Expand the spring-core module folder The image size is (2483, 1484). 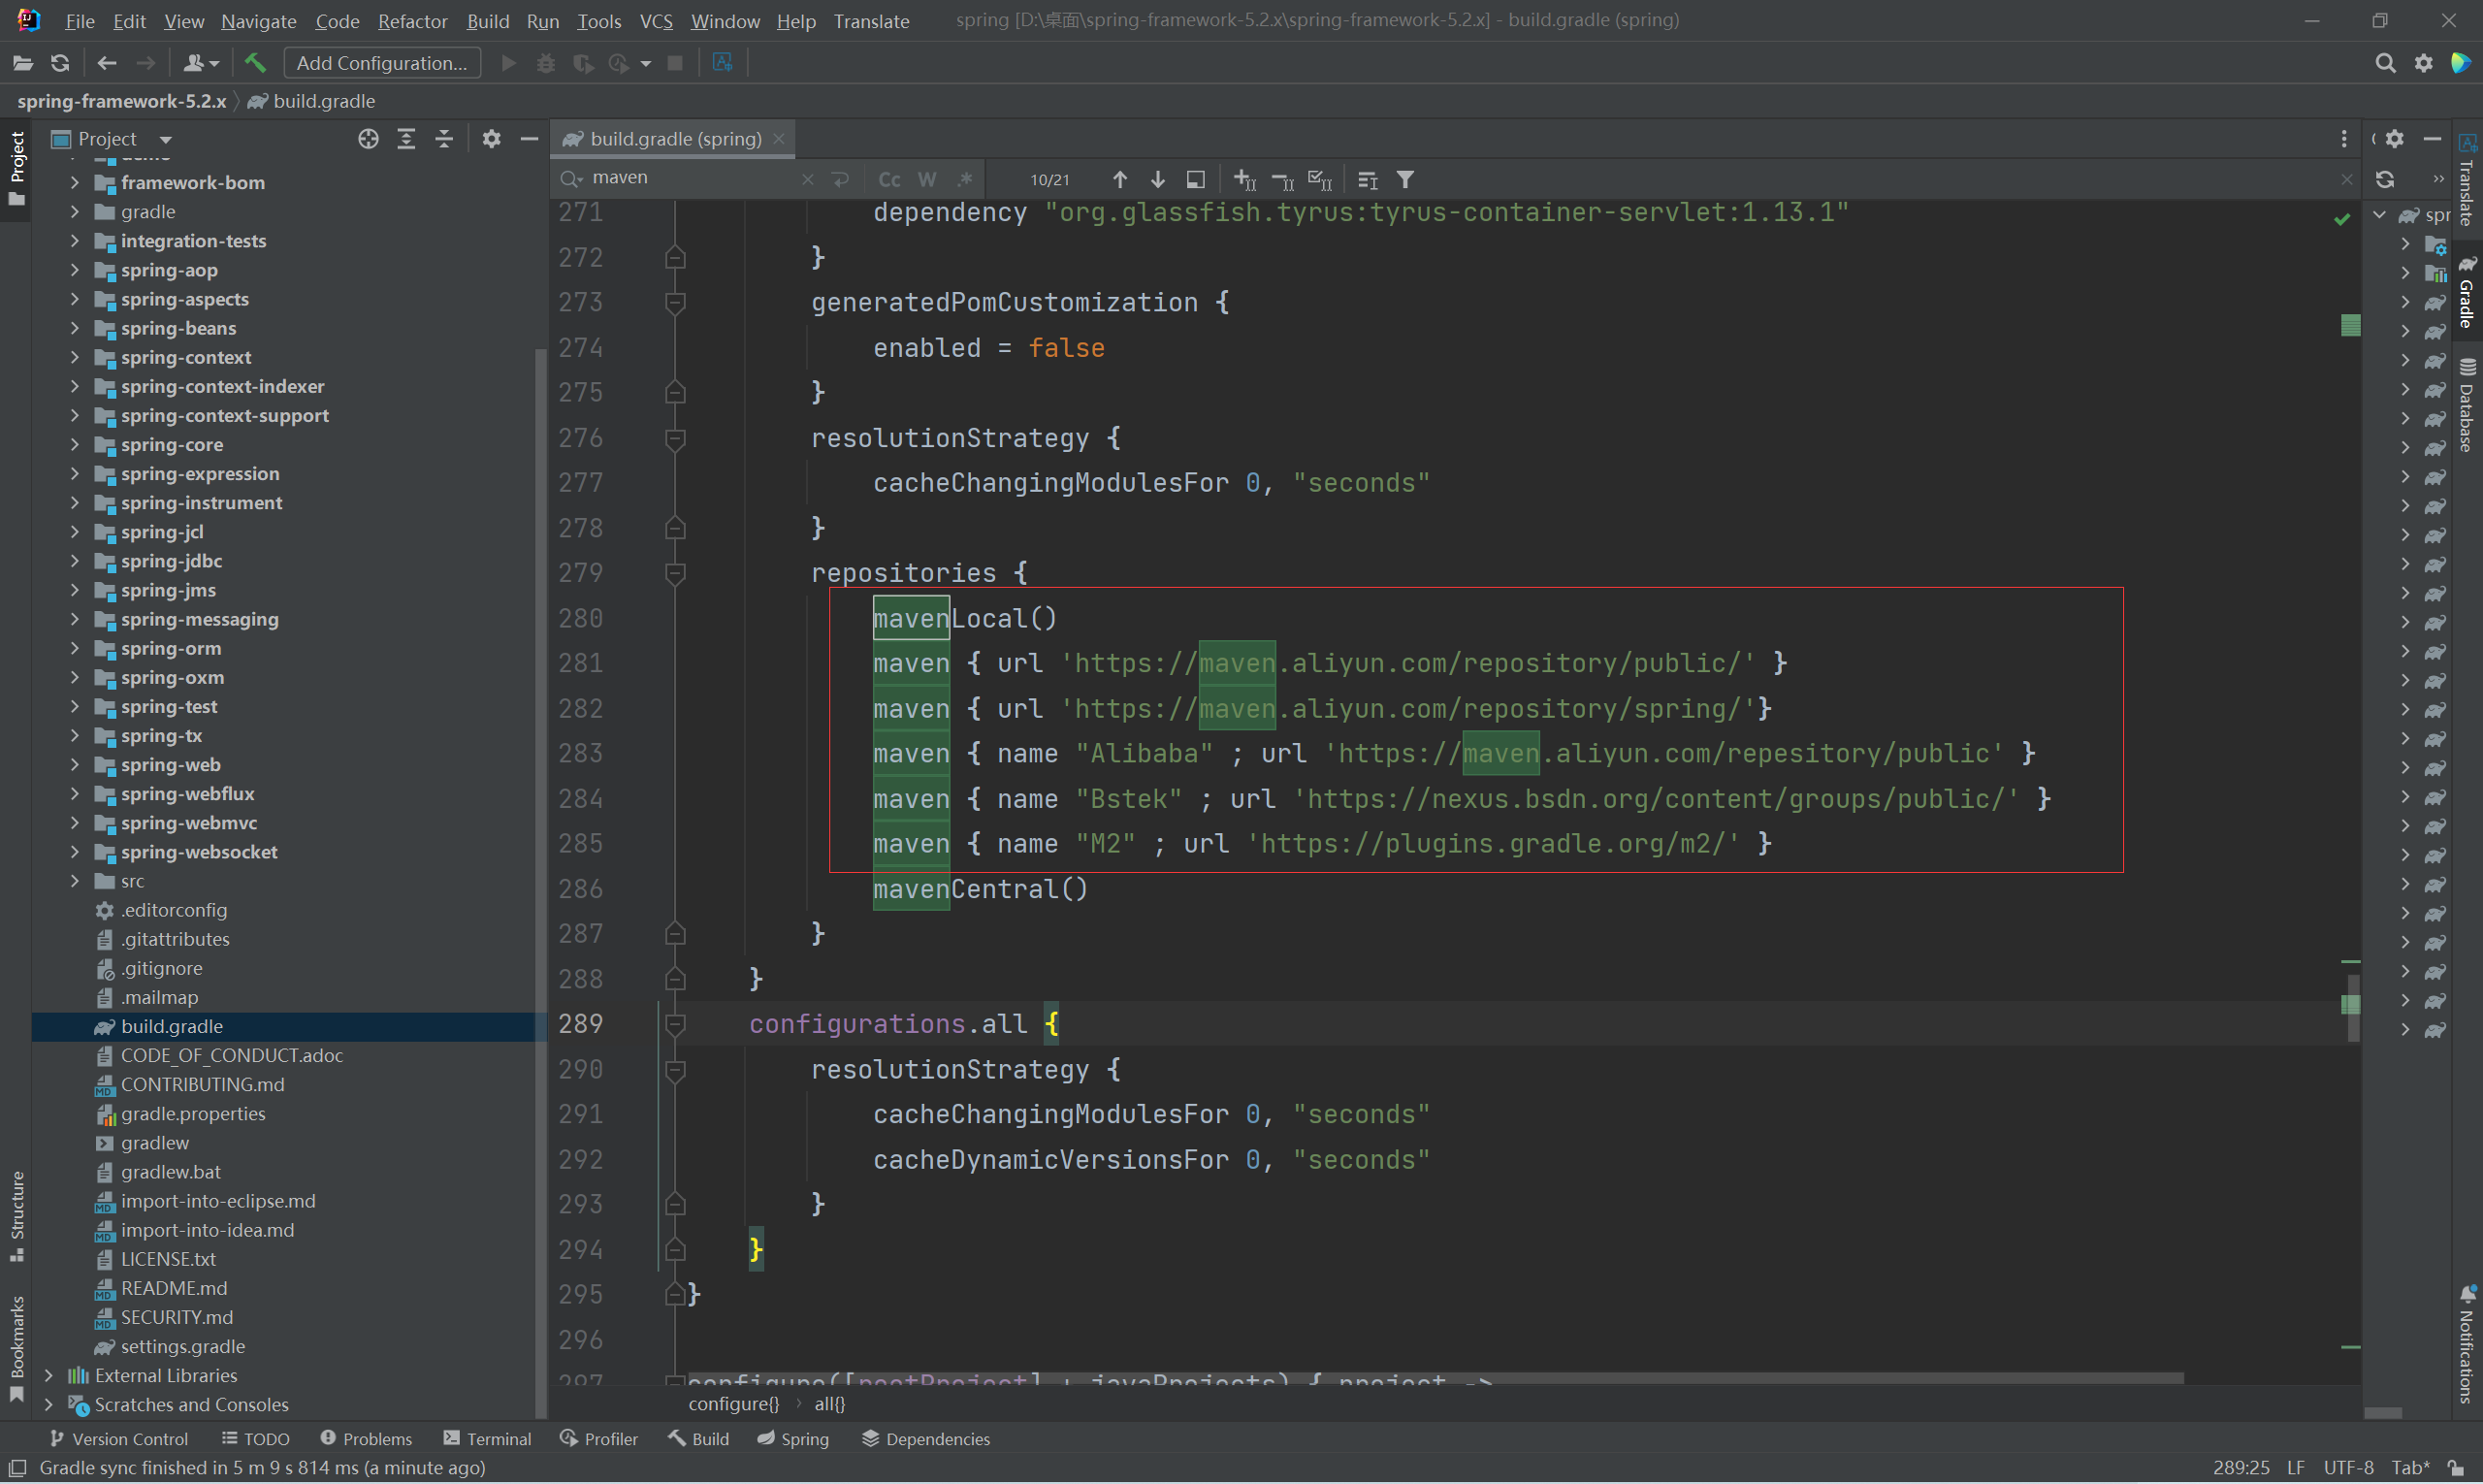[x=75, y=445]
